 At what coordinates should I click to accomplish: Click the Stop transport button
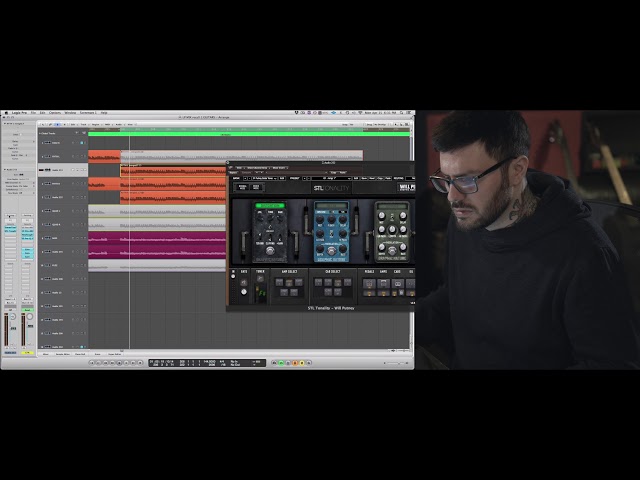click(x=119, y=362)
